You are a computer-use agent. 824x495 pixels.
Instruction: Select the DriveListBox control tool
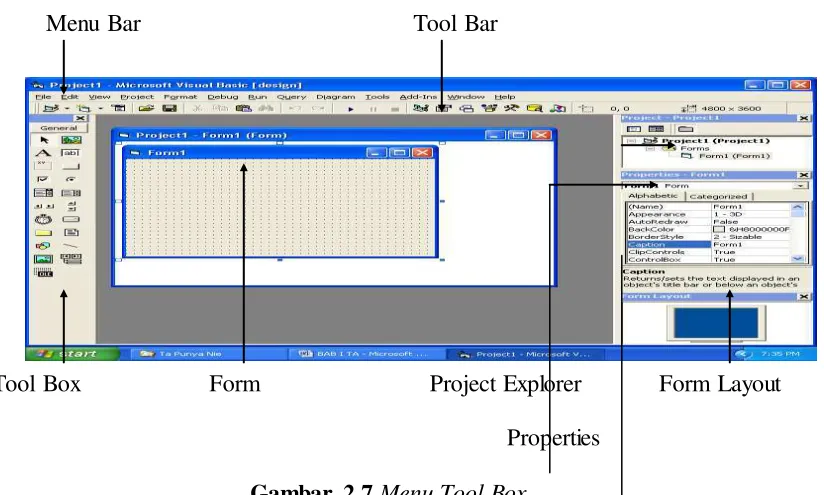71,219
